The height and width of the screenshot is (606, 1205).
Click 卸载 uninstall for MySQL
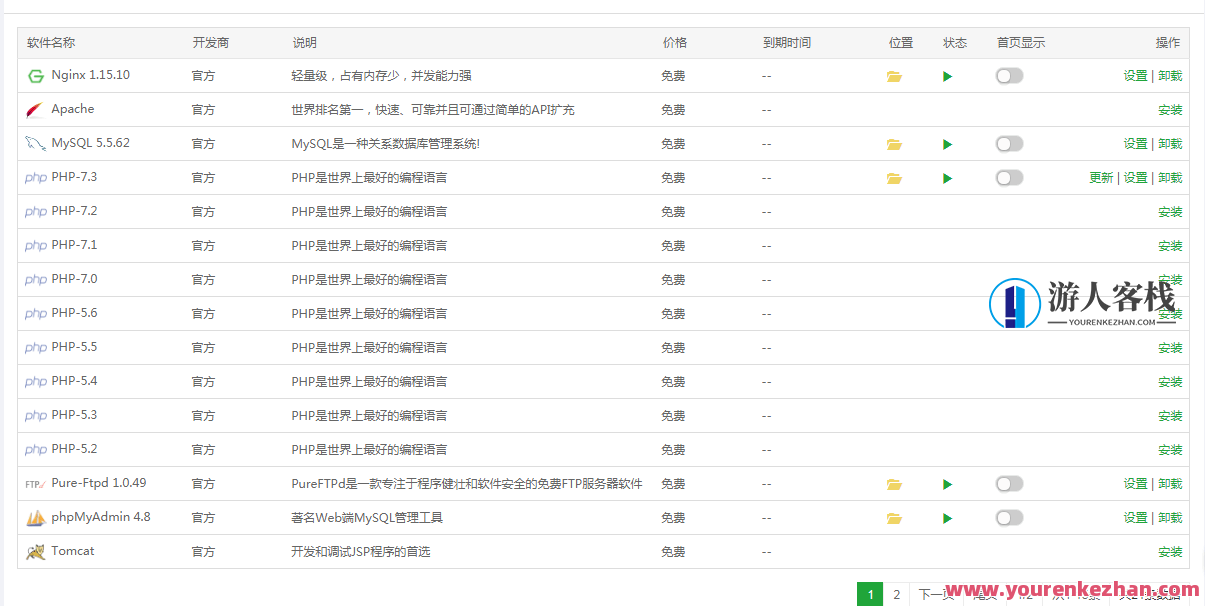pyautogui.click(x=1170, y=144)
